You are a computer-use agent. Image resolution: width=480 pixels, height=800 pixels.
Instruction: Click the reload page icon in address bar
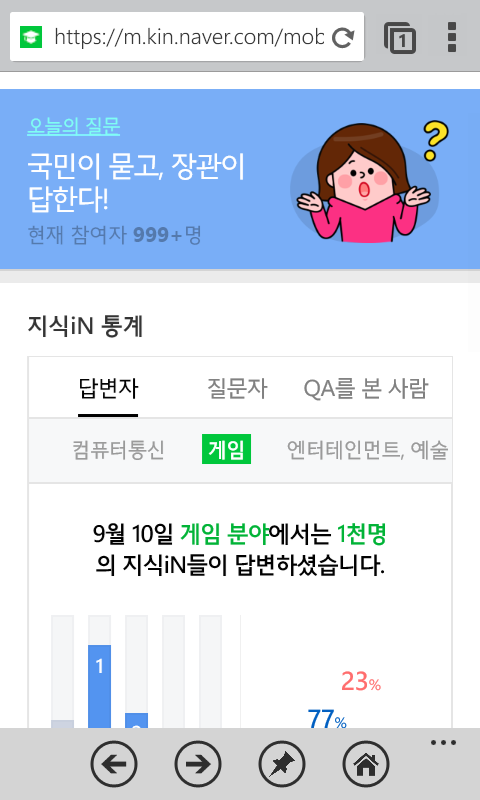coord(343,37)
